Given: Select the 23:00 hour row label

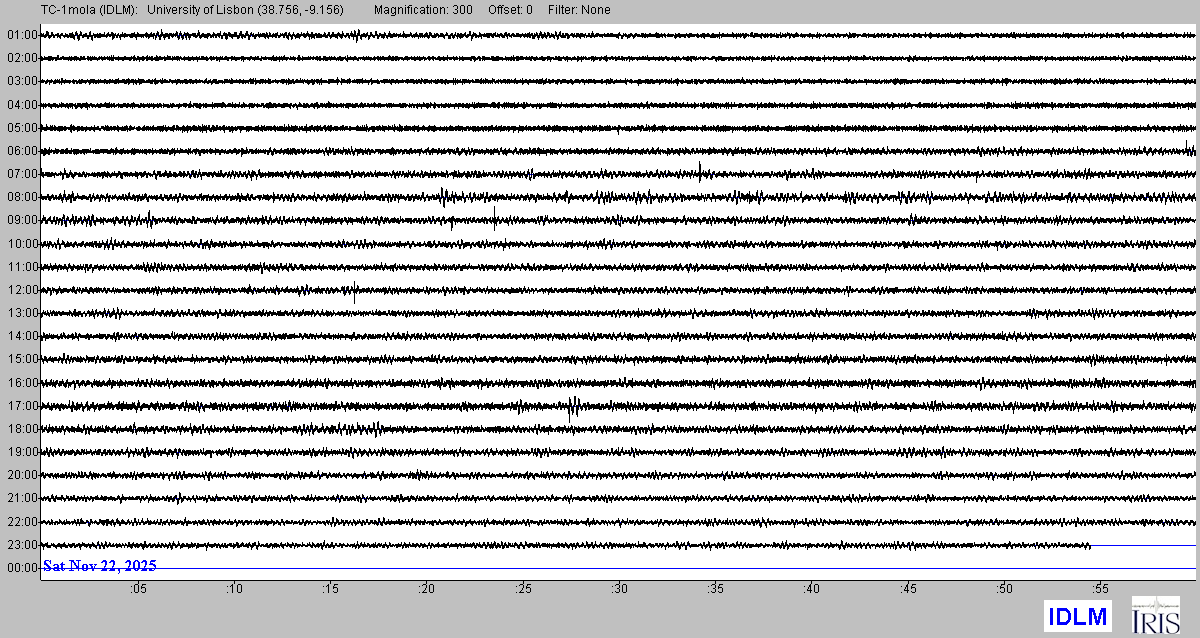Looking at the screenshot, I should 22,545.
